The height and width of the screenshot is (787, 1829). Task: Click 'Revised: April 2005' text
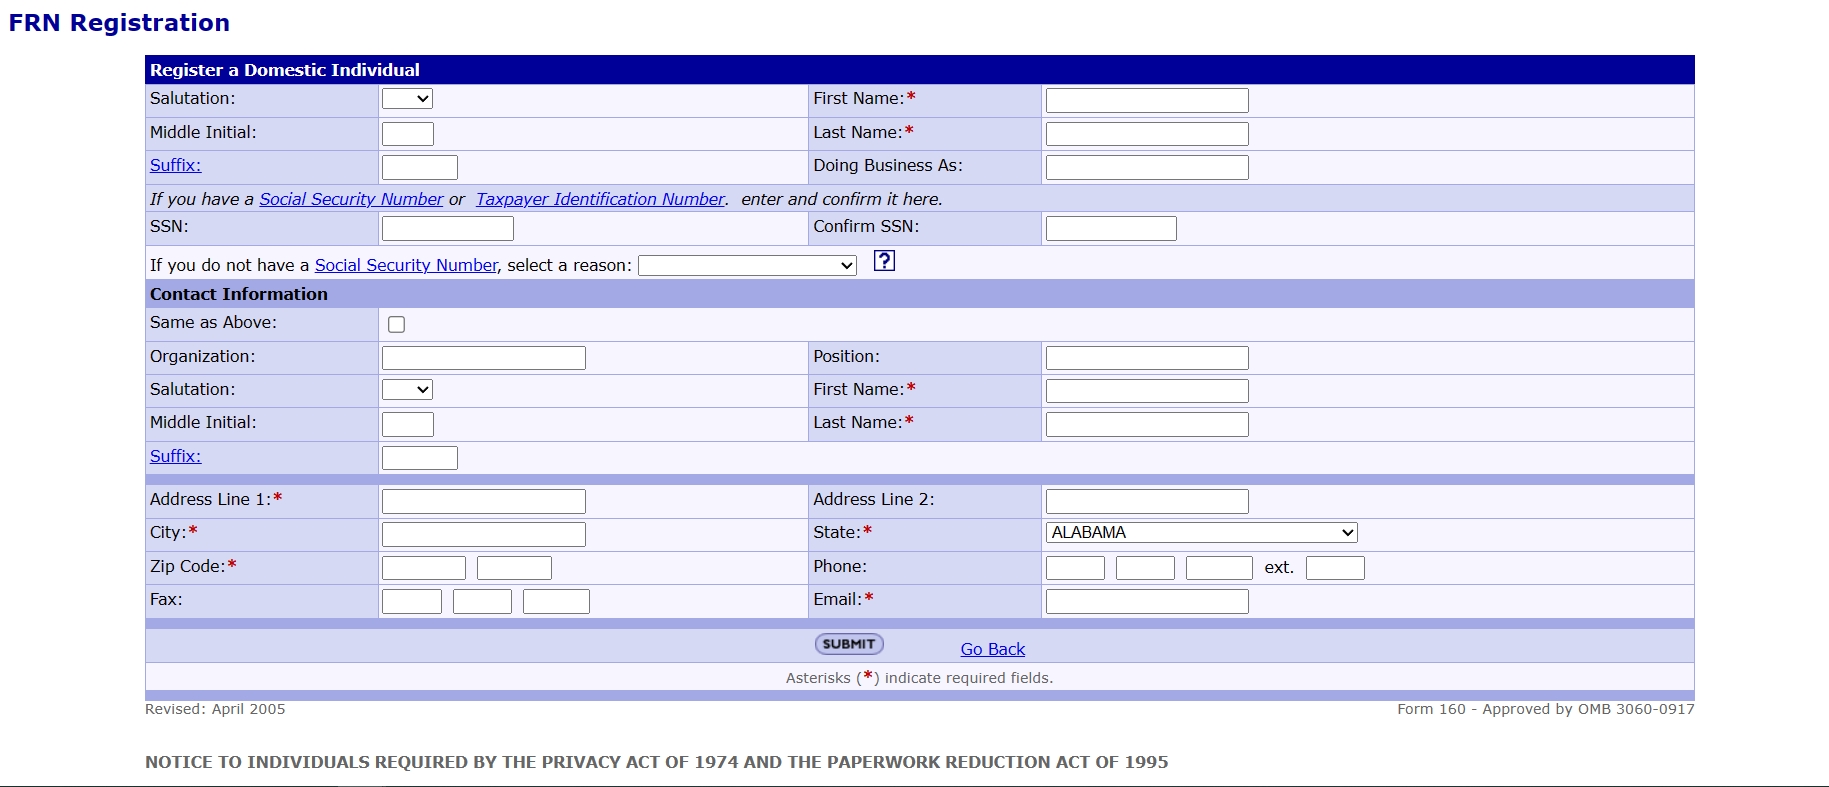[x=215, y=709]
